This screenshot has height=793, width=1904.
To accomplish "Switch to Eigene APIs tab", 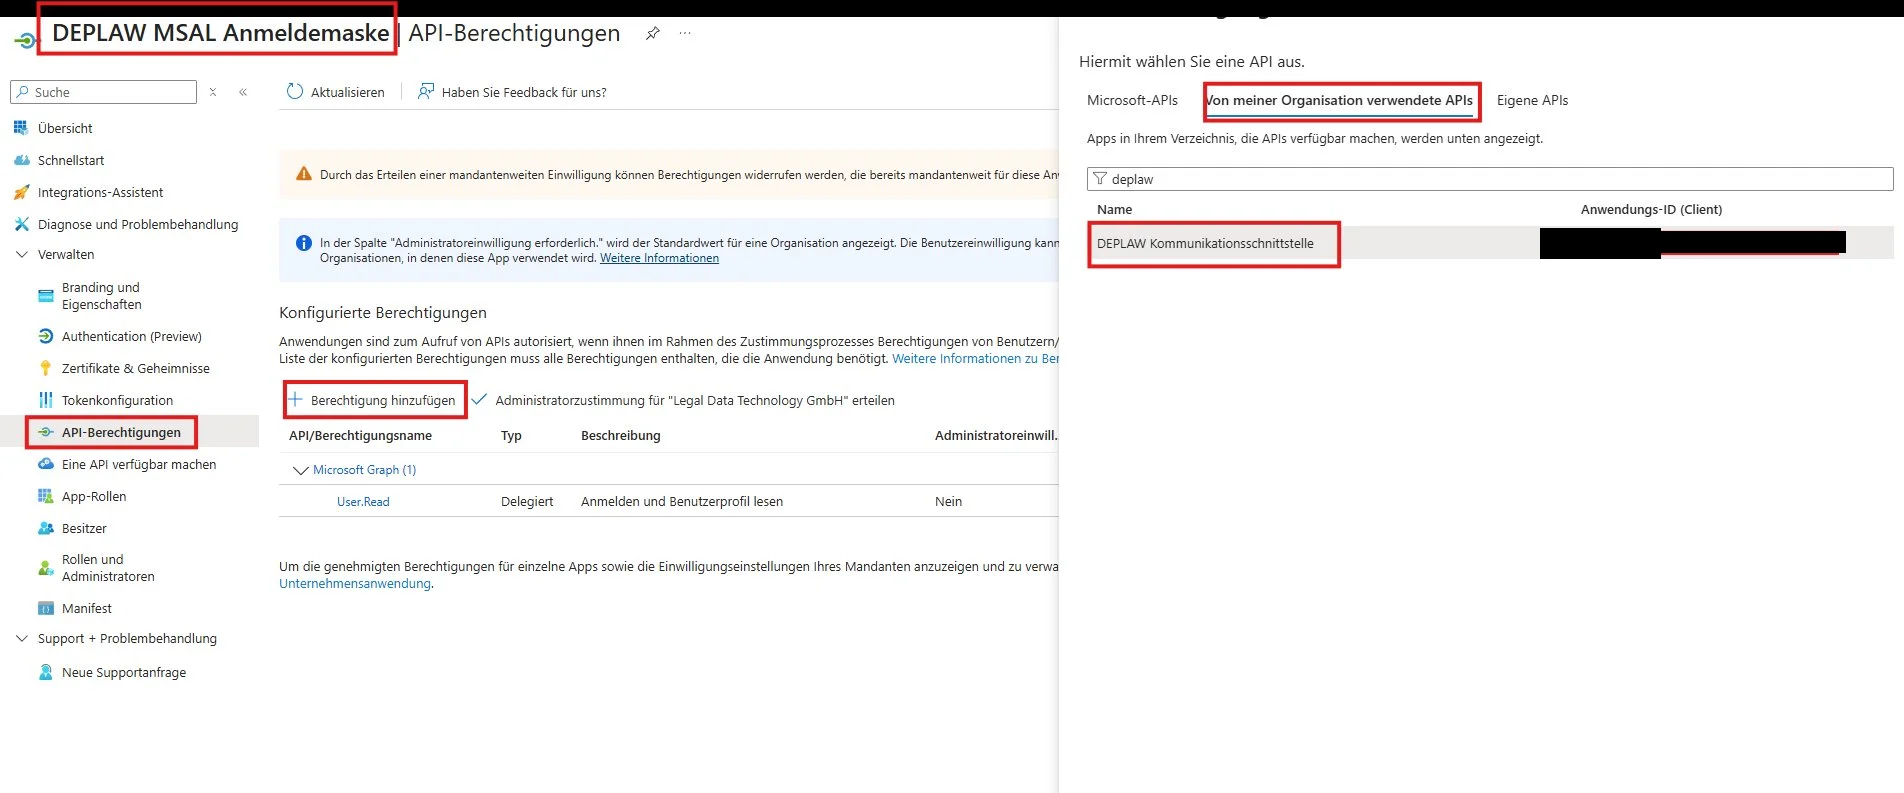I will point(1532,100).
